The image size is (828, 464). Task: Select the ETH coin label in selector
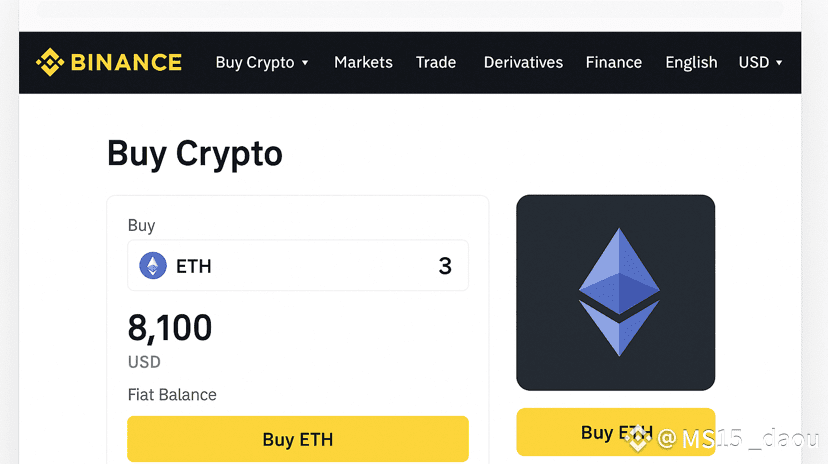[194, 267]
